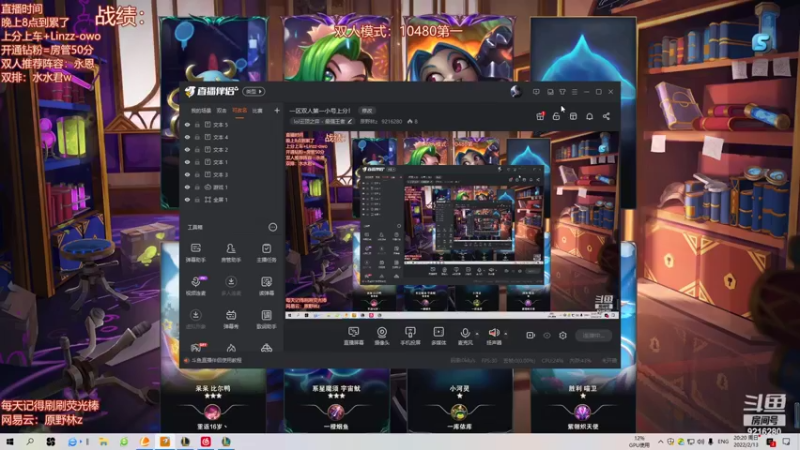Image resolution: width=800 pixels, height=450 pixels.
Task: Hide the 全屏1 fullscreen source layer
Action: pyautogui.click(x=187, y=199)
